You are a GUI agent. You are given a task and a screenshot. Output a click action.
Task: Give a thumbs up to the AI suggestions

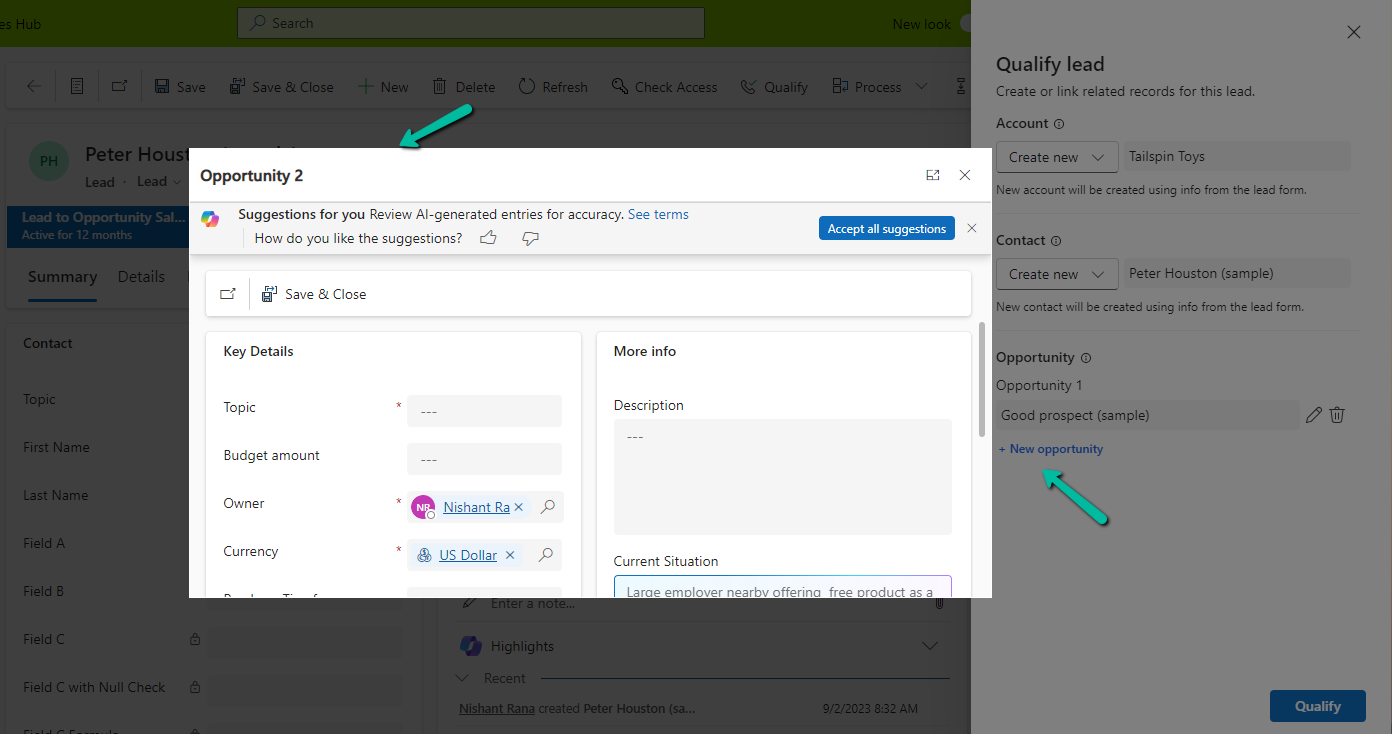pos(488,238)
